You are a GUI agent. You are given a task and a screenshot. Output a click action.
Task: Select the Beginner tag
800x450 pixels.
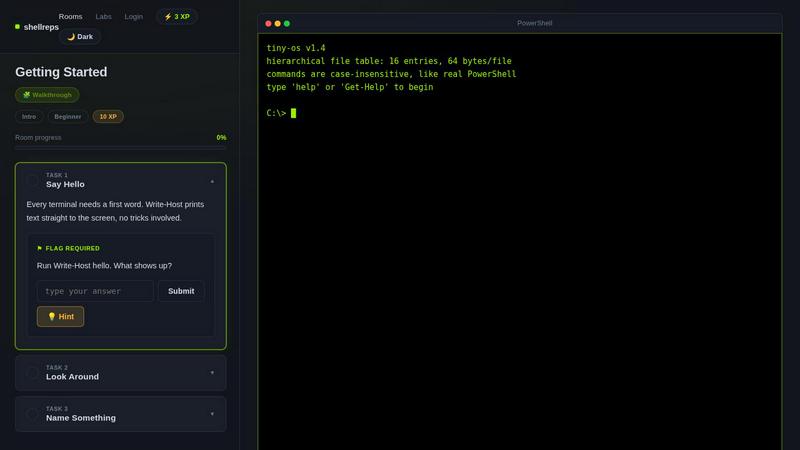68,116
